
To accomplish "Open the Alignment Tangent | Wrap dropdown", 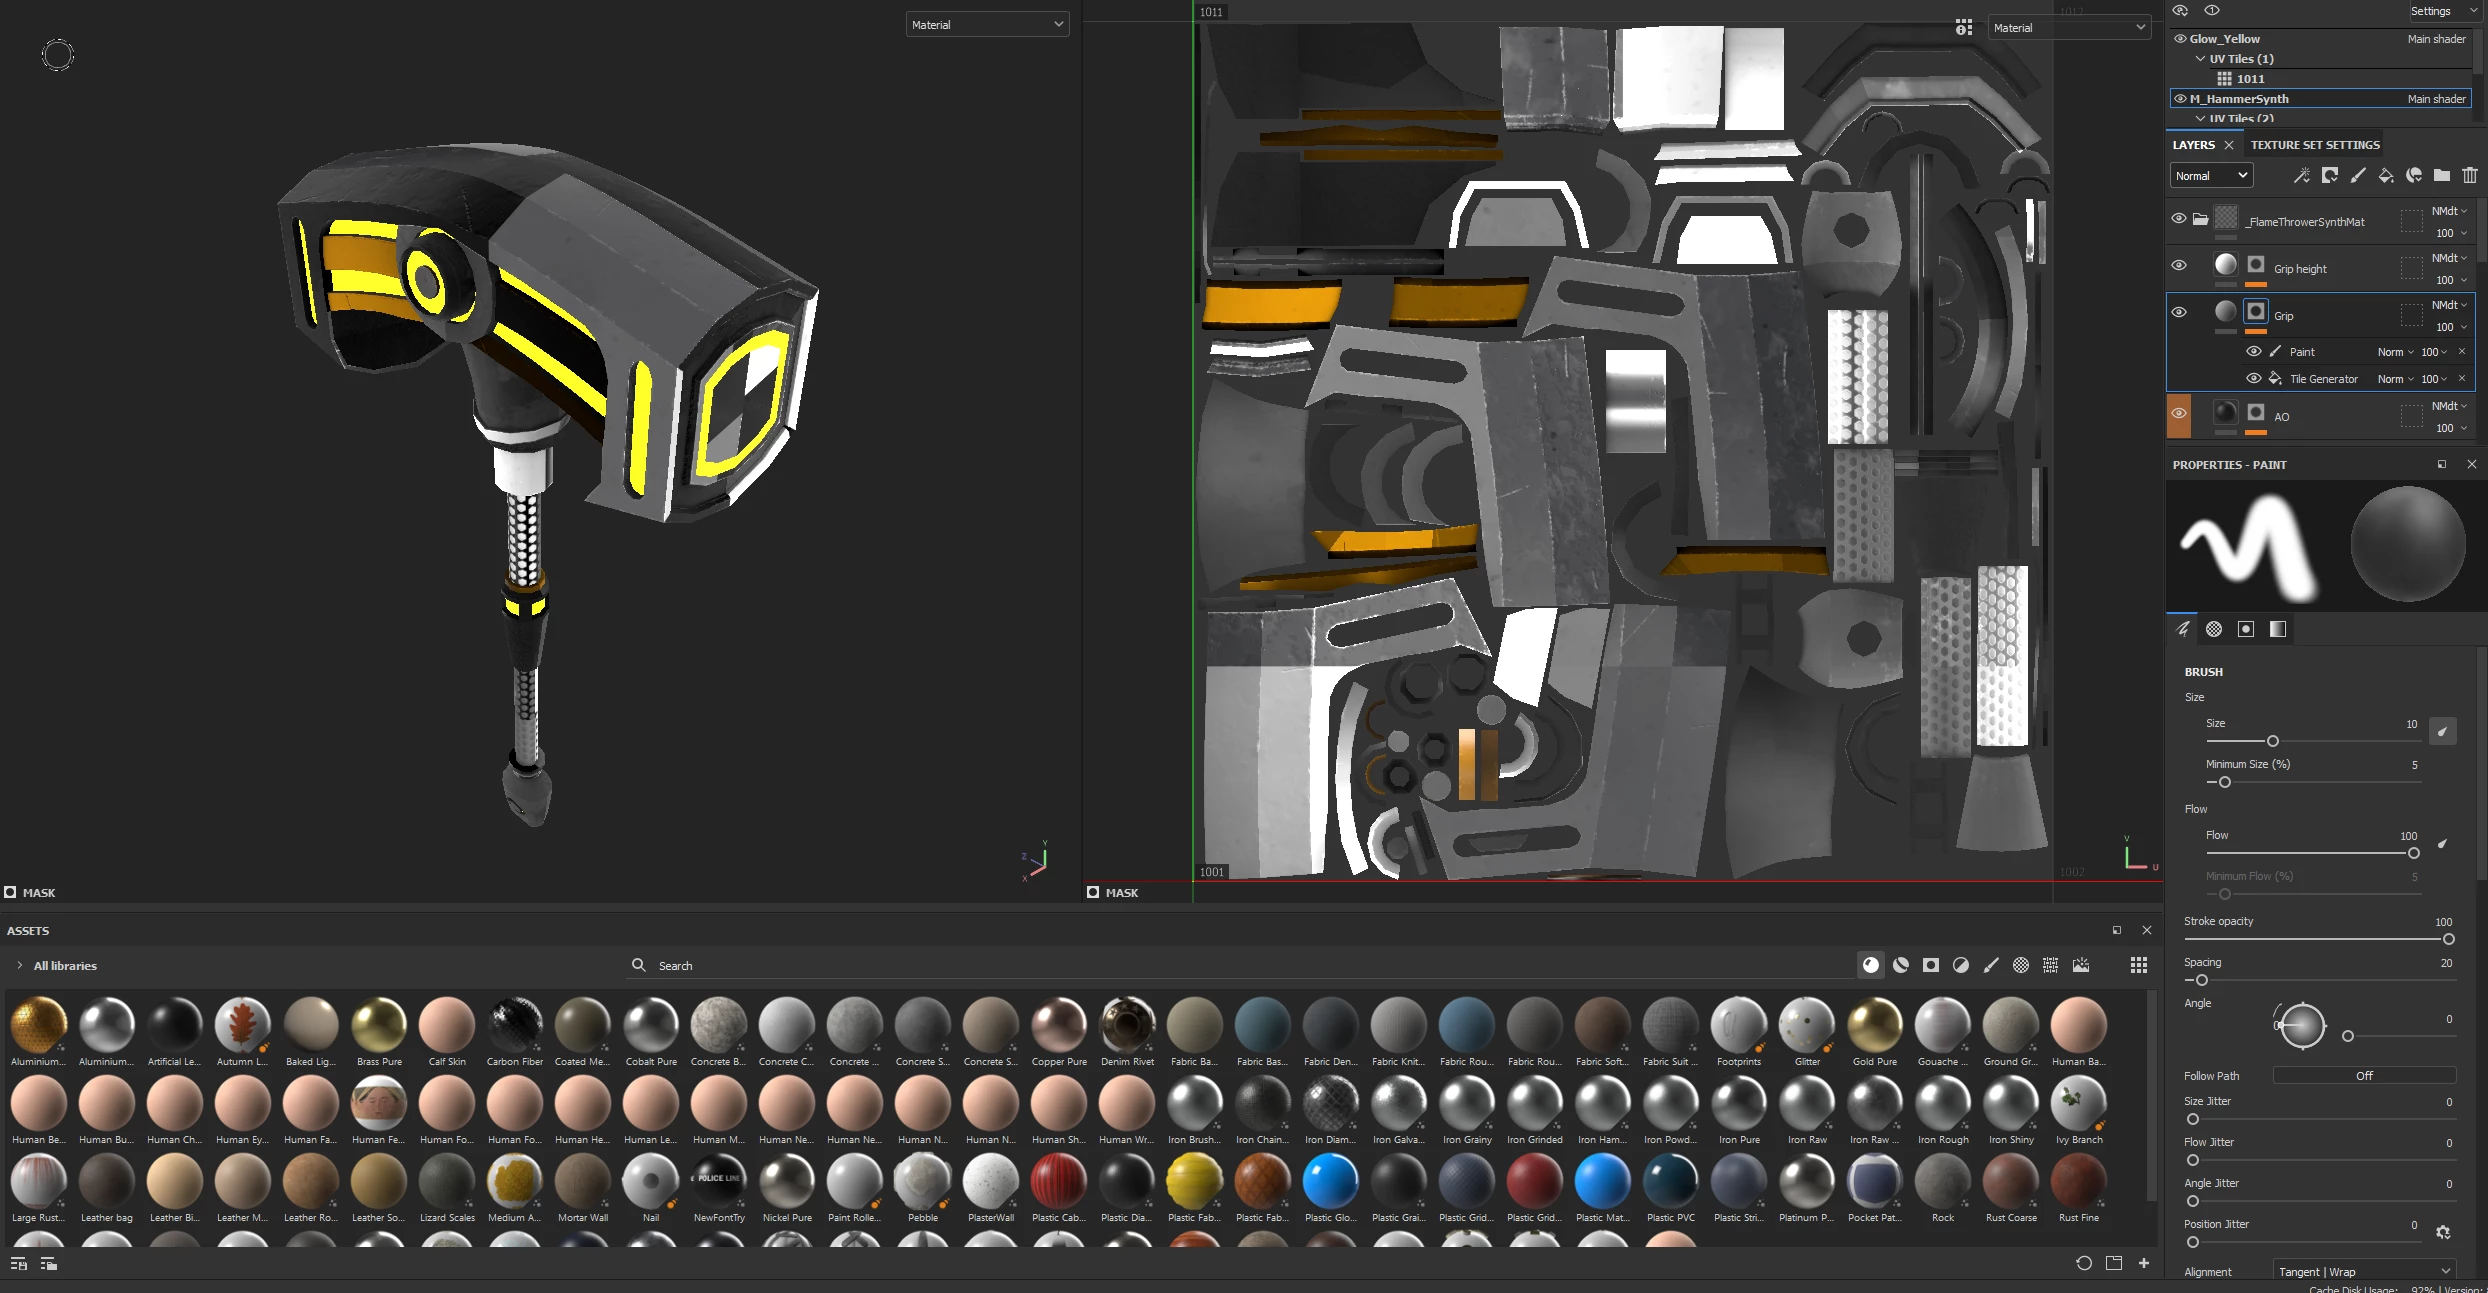I will [2364, 1271].
